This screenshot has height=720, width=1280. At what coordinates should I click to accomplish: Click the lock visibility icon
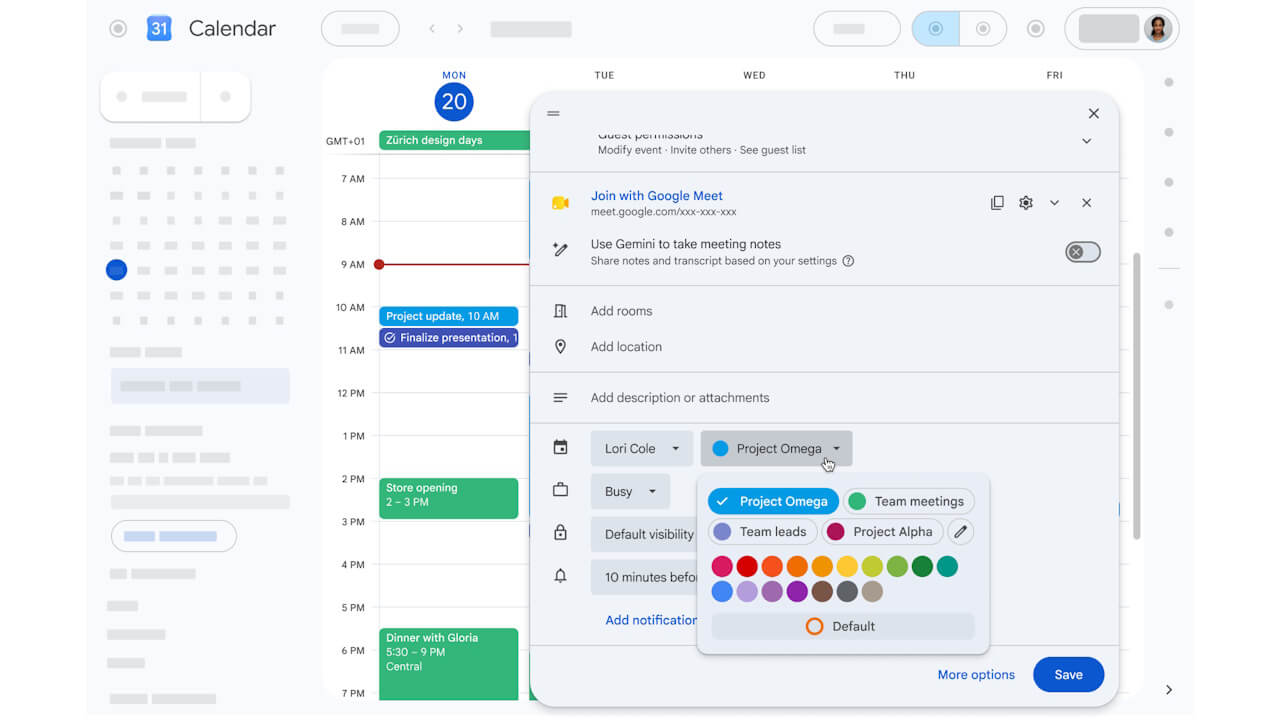(560, 533)
